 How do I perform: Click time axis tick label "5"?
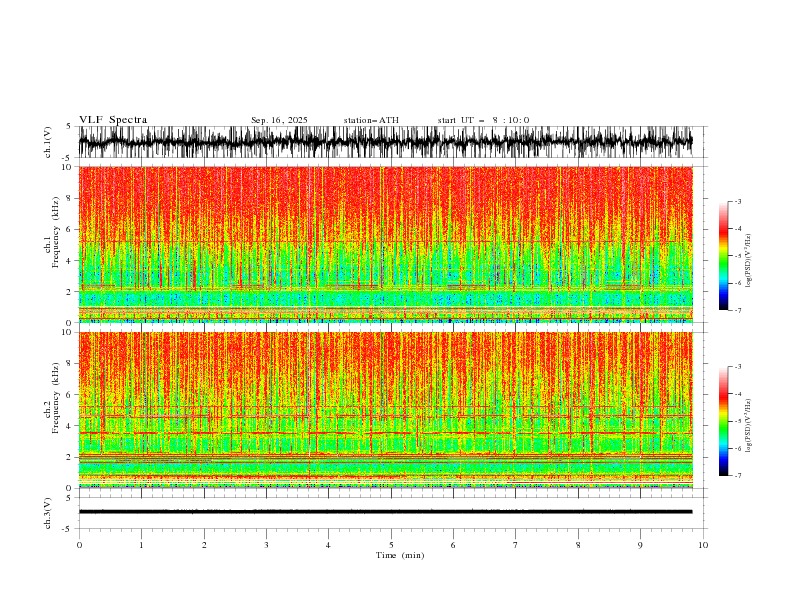coord(391,545)
